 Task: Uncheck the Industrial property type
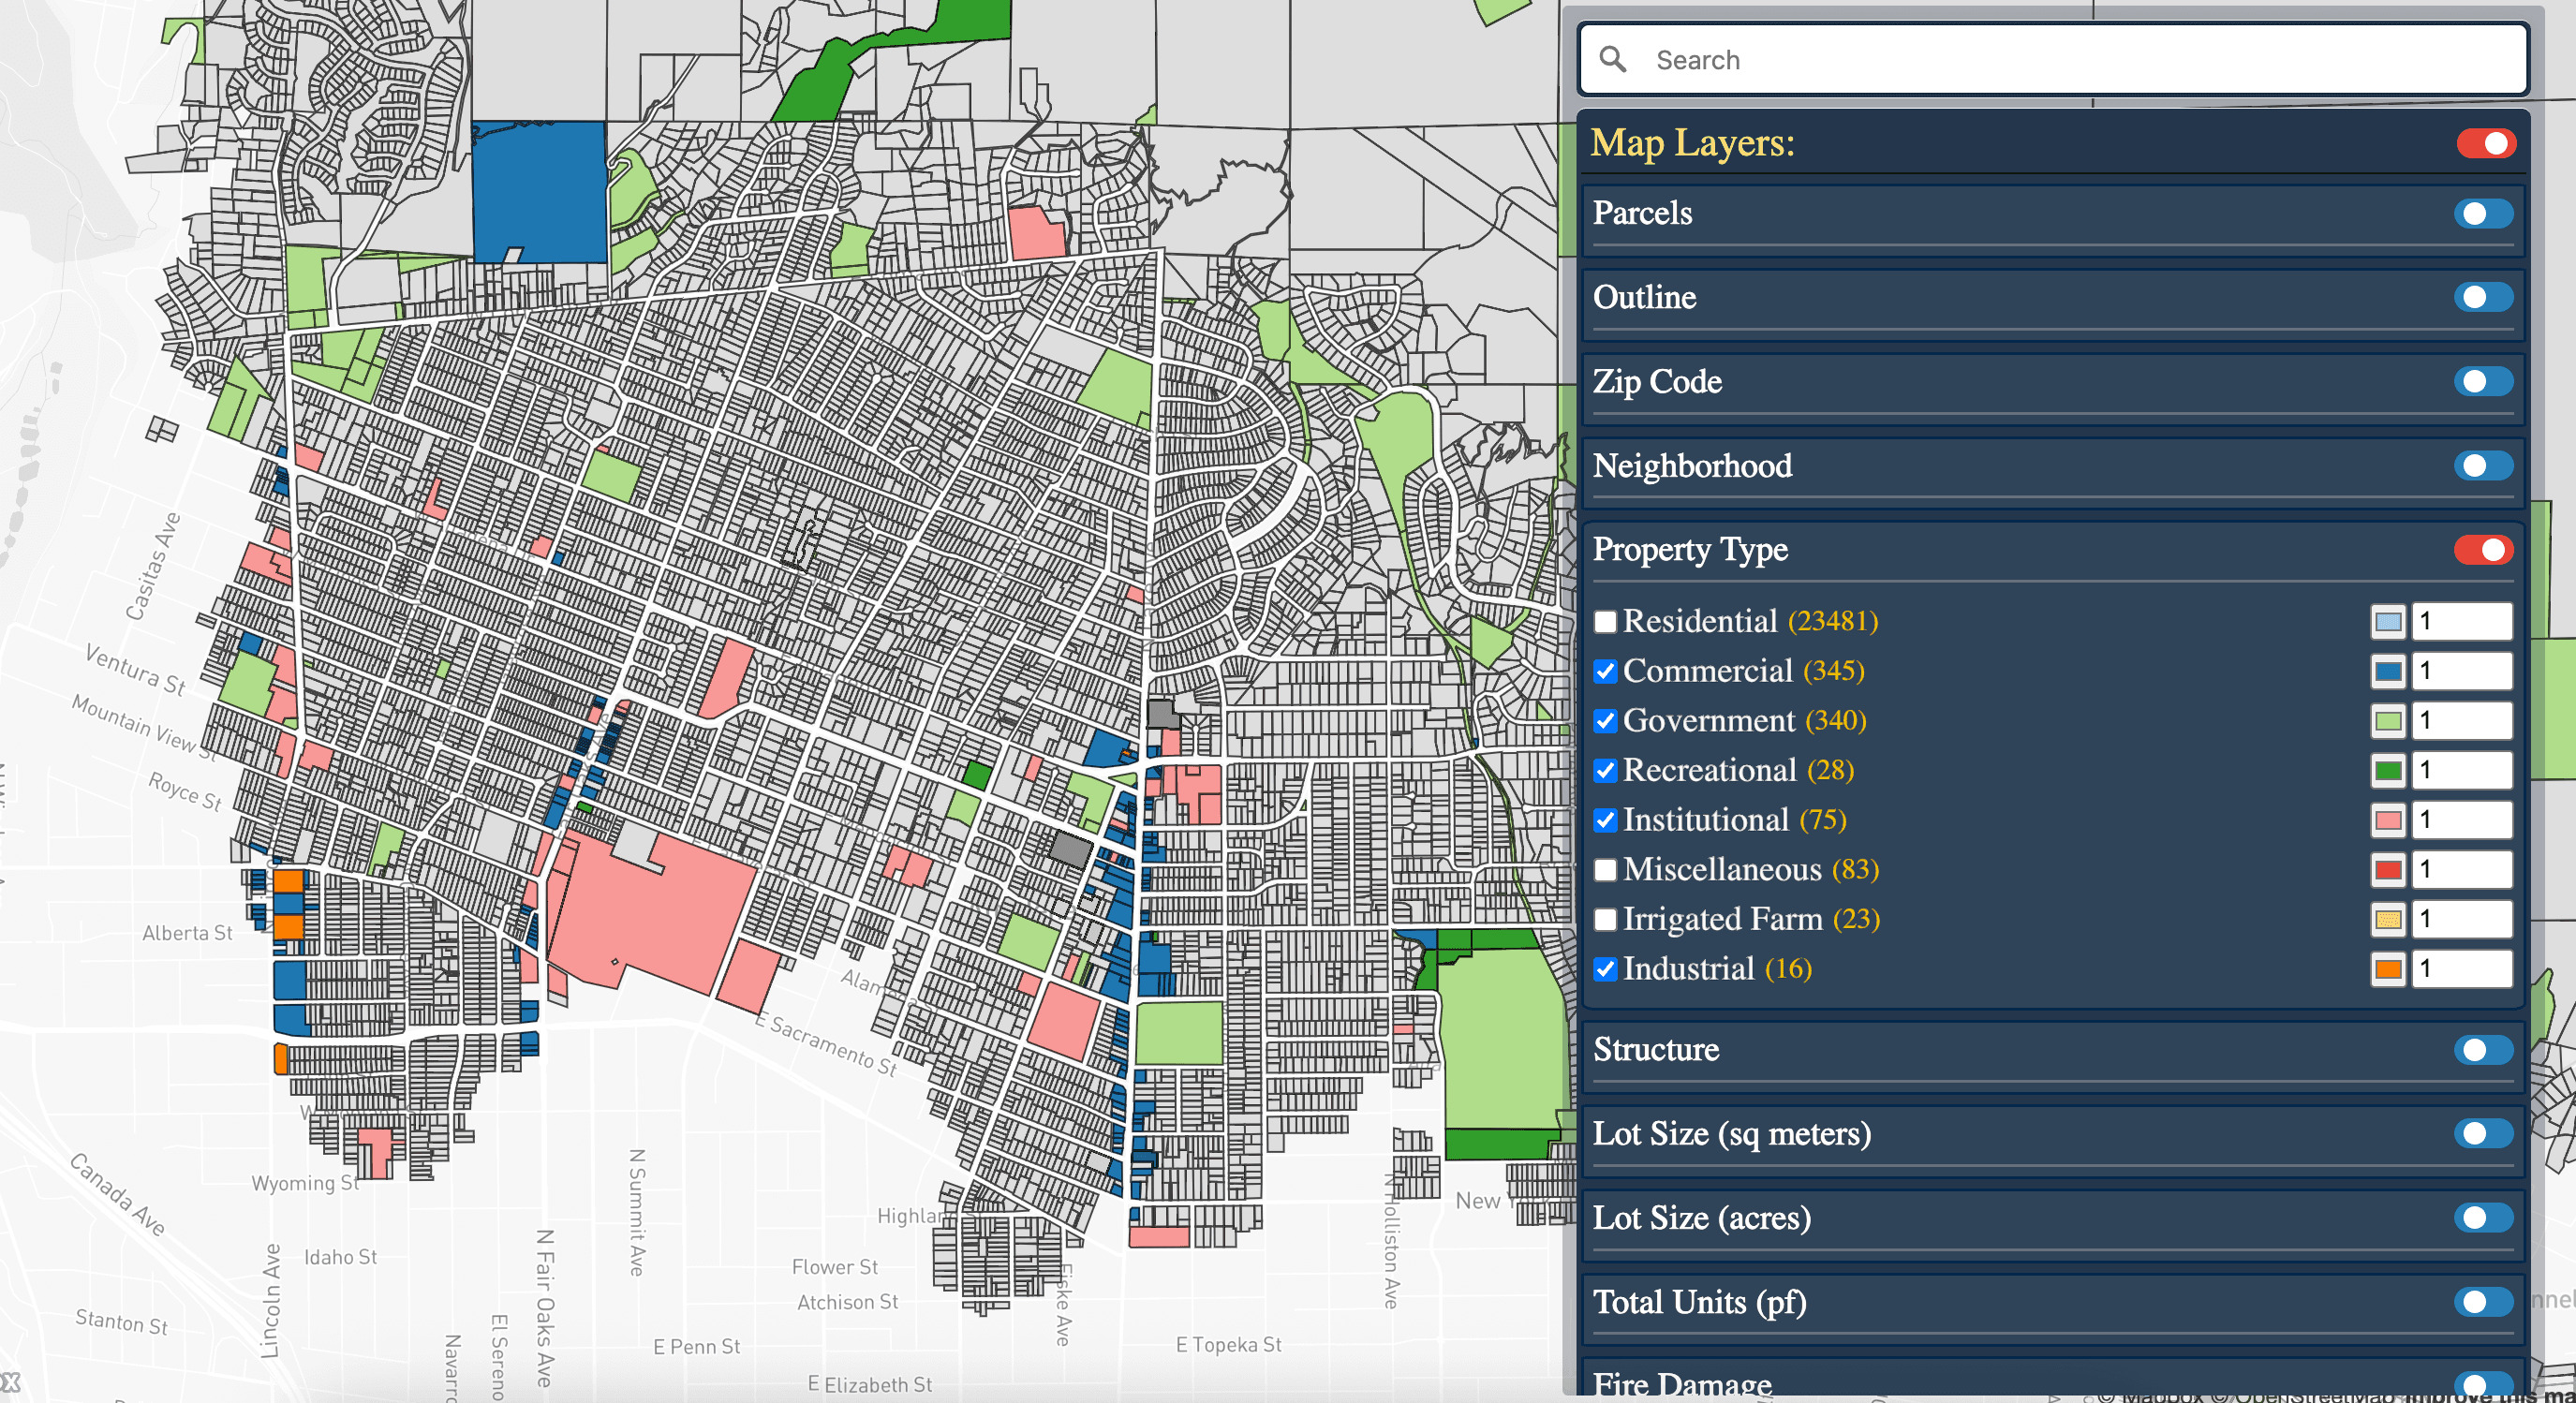coord(1606,968)
